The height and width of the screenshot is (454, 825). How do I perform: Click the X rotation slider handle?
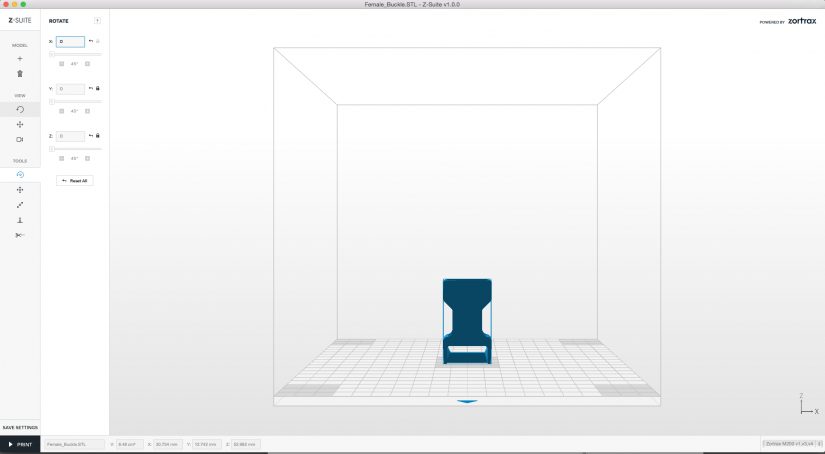click(52, 54)
